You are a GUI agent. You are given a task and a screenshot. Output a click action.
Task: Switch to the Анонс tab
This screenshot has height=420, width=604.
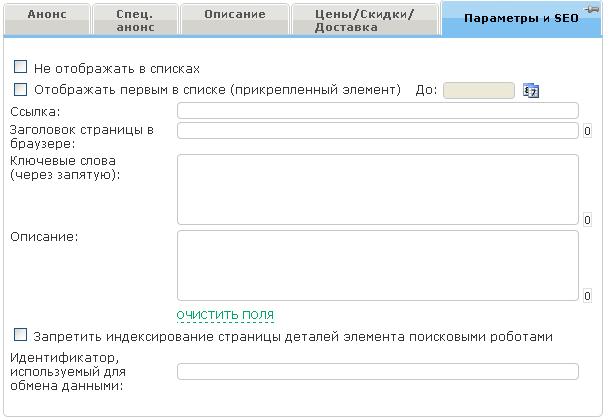[x=47, y=16]
